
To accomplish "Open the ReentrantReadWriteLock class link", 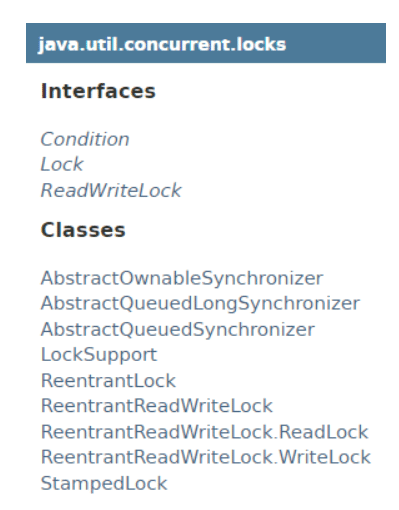I will point(157,406).
